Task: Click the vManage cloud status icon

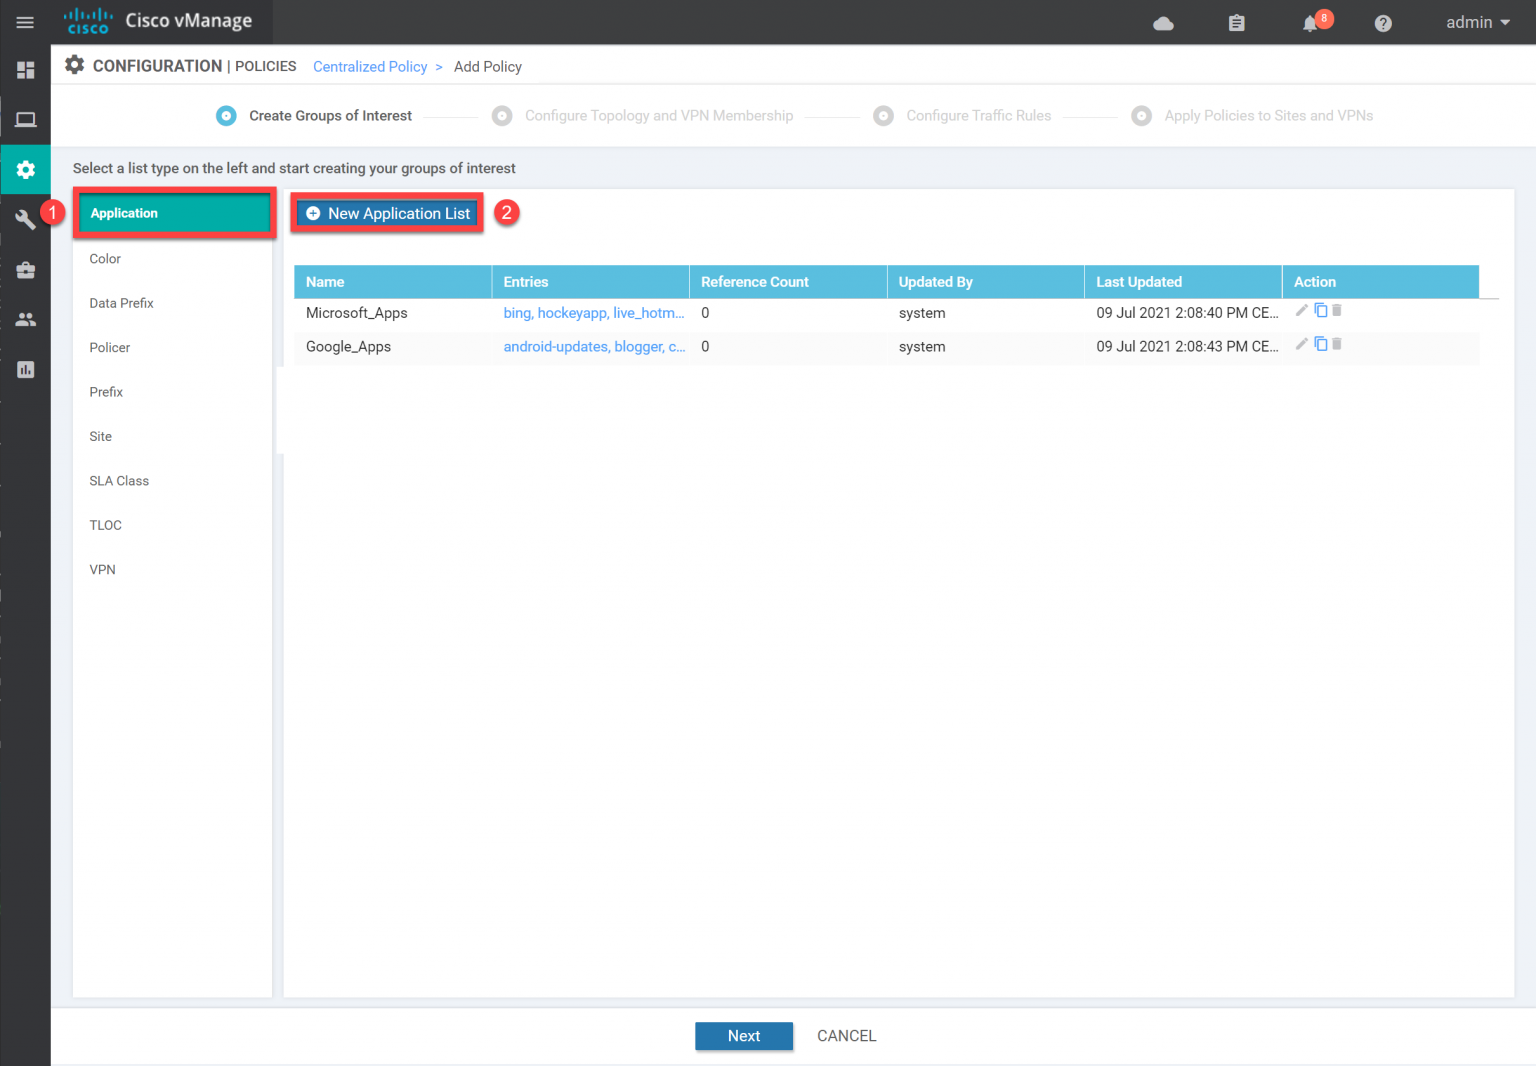Action: point(1163,23)
